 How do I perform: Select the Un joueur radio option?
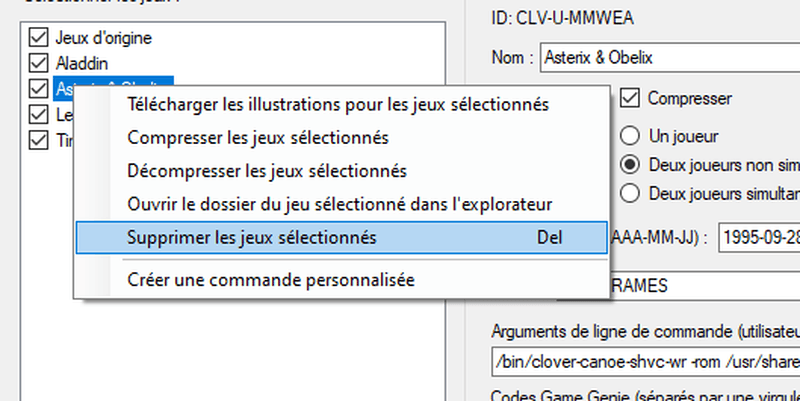[630, 136]
